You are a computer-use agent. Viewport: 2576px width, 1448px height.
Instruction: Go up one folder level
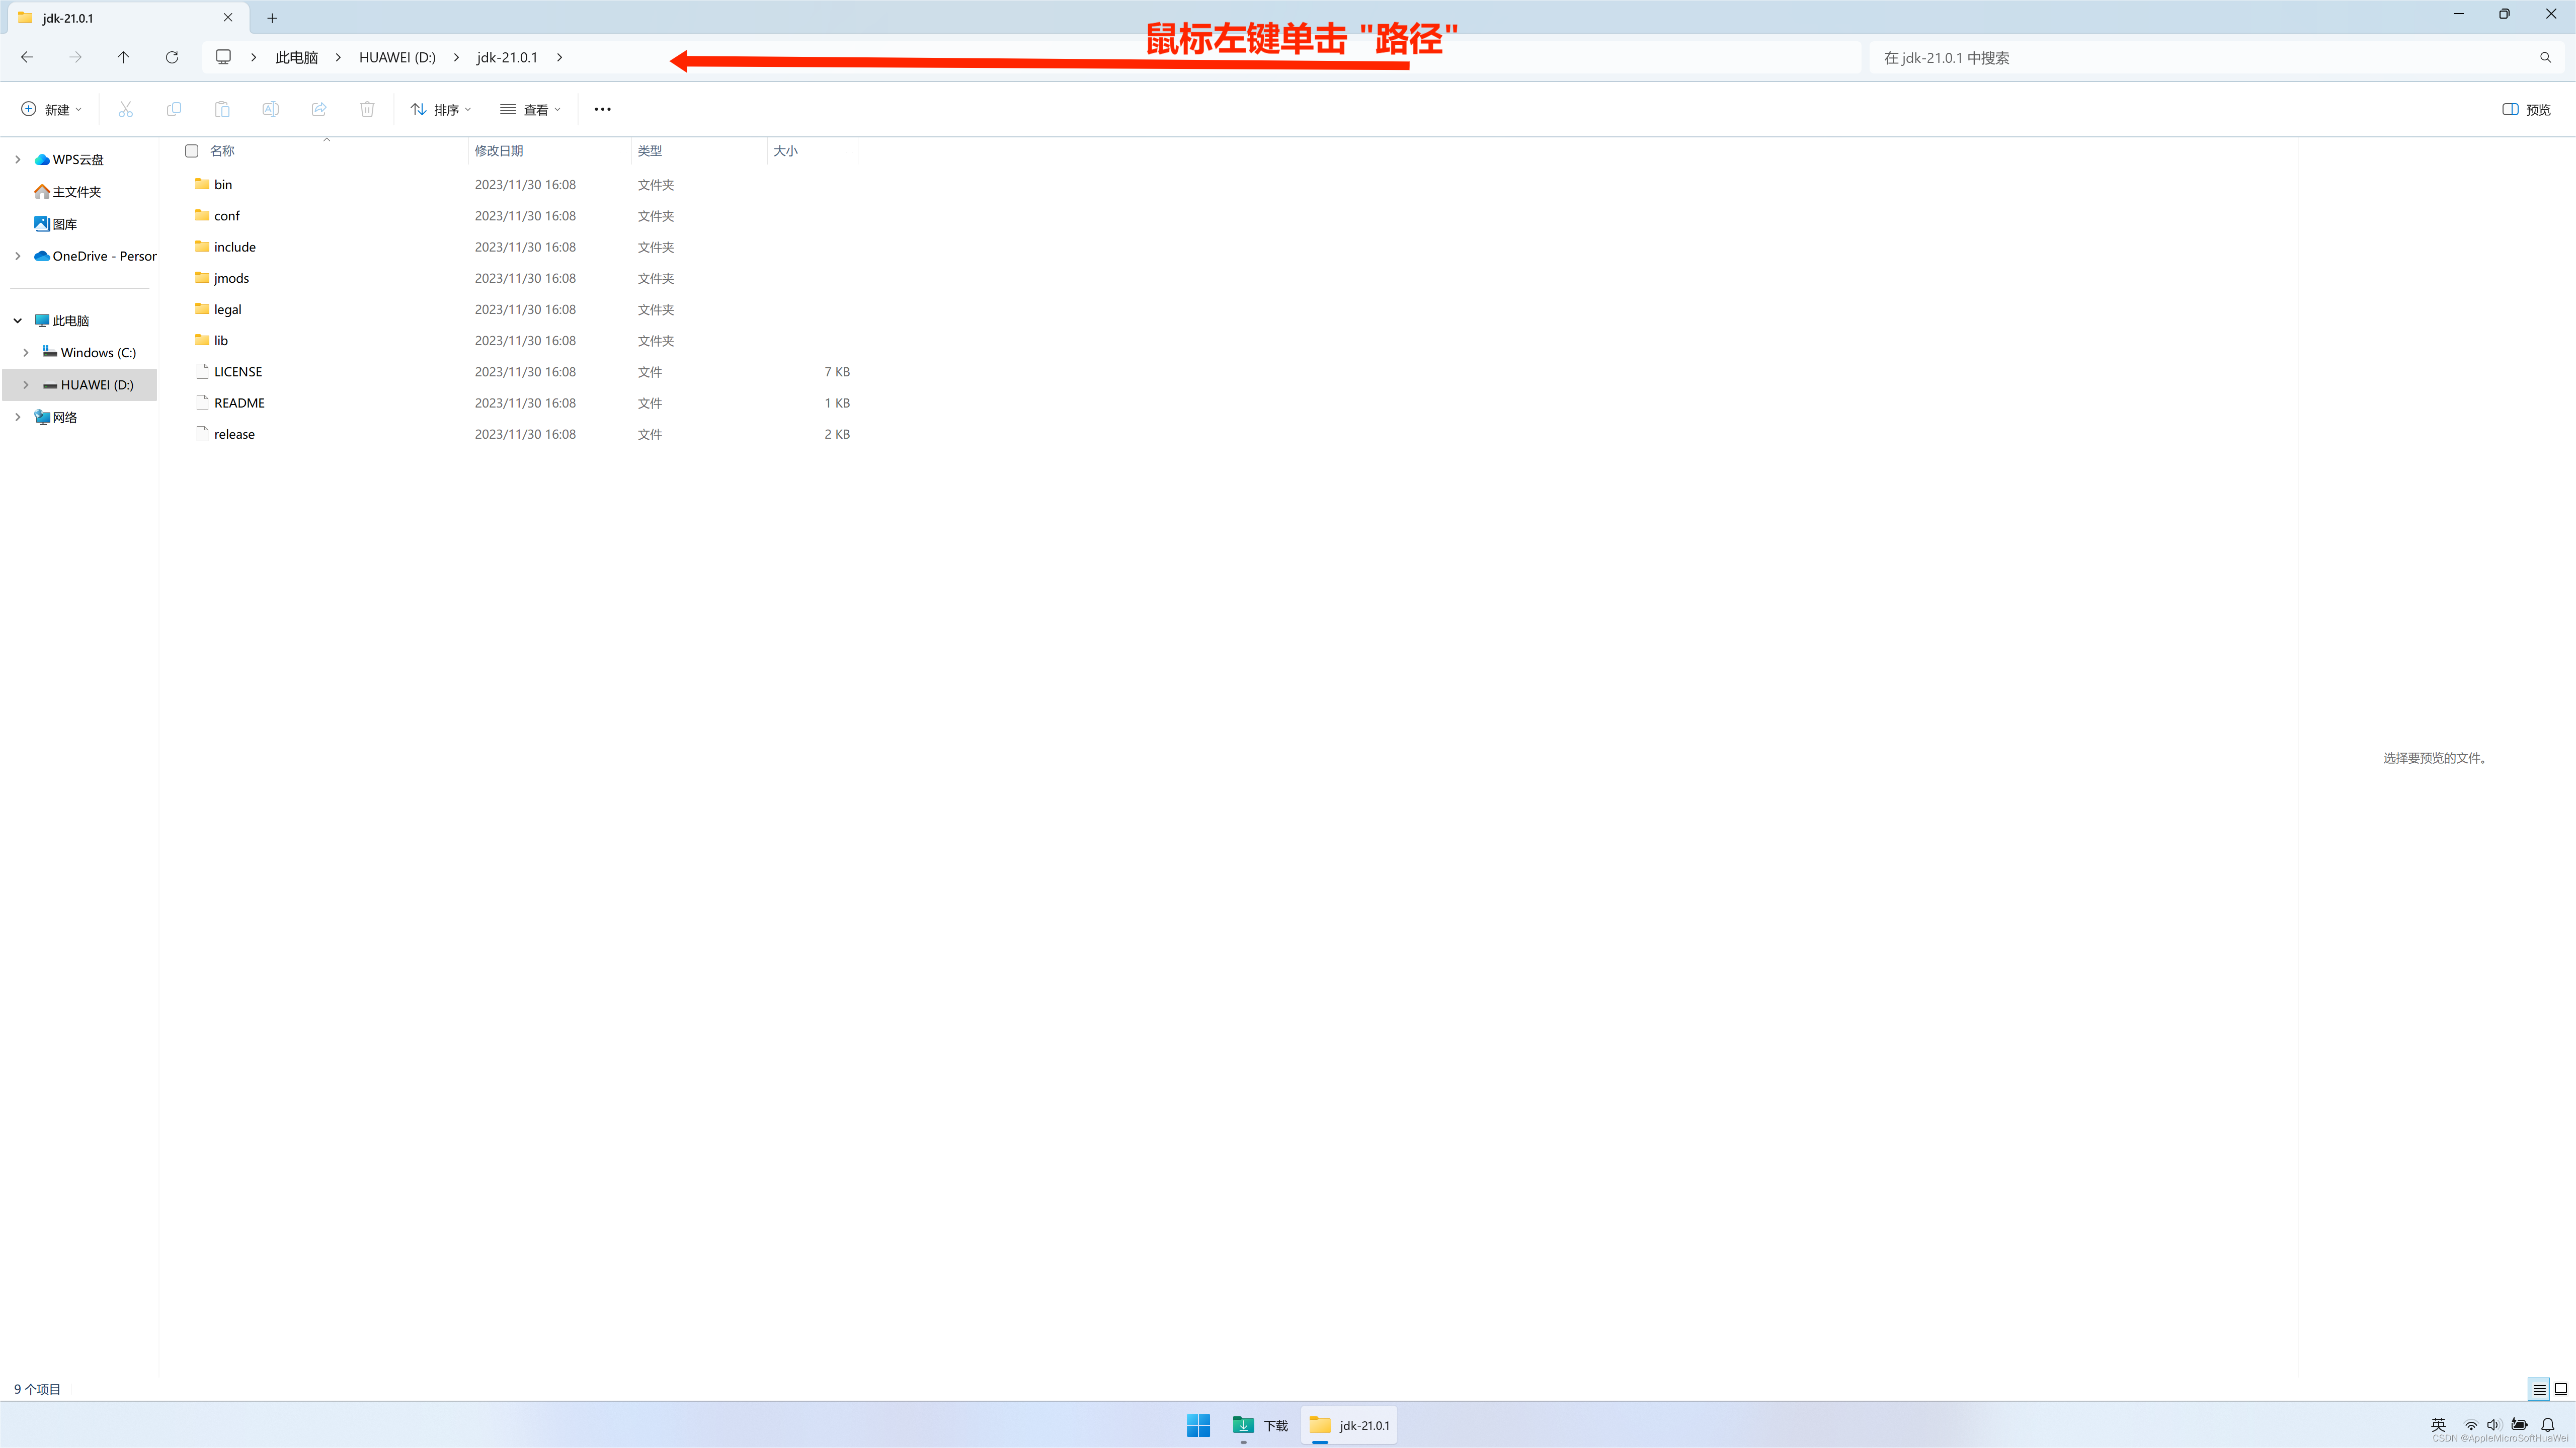[x=123, y=57]
